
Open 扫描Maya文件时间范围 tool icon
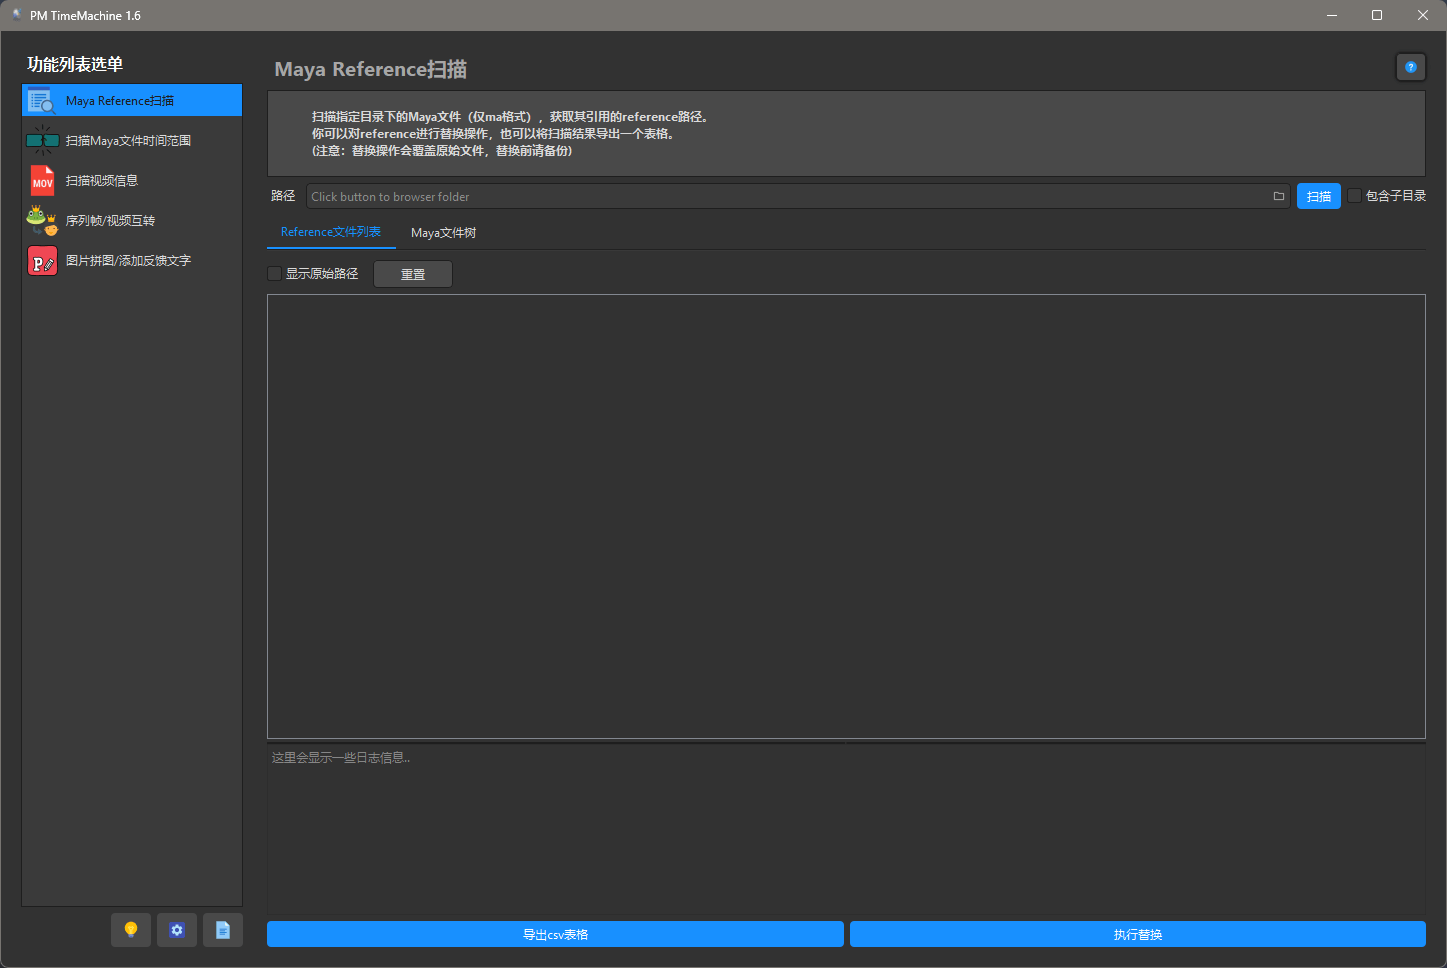click(x=42, y=141)
